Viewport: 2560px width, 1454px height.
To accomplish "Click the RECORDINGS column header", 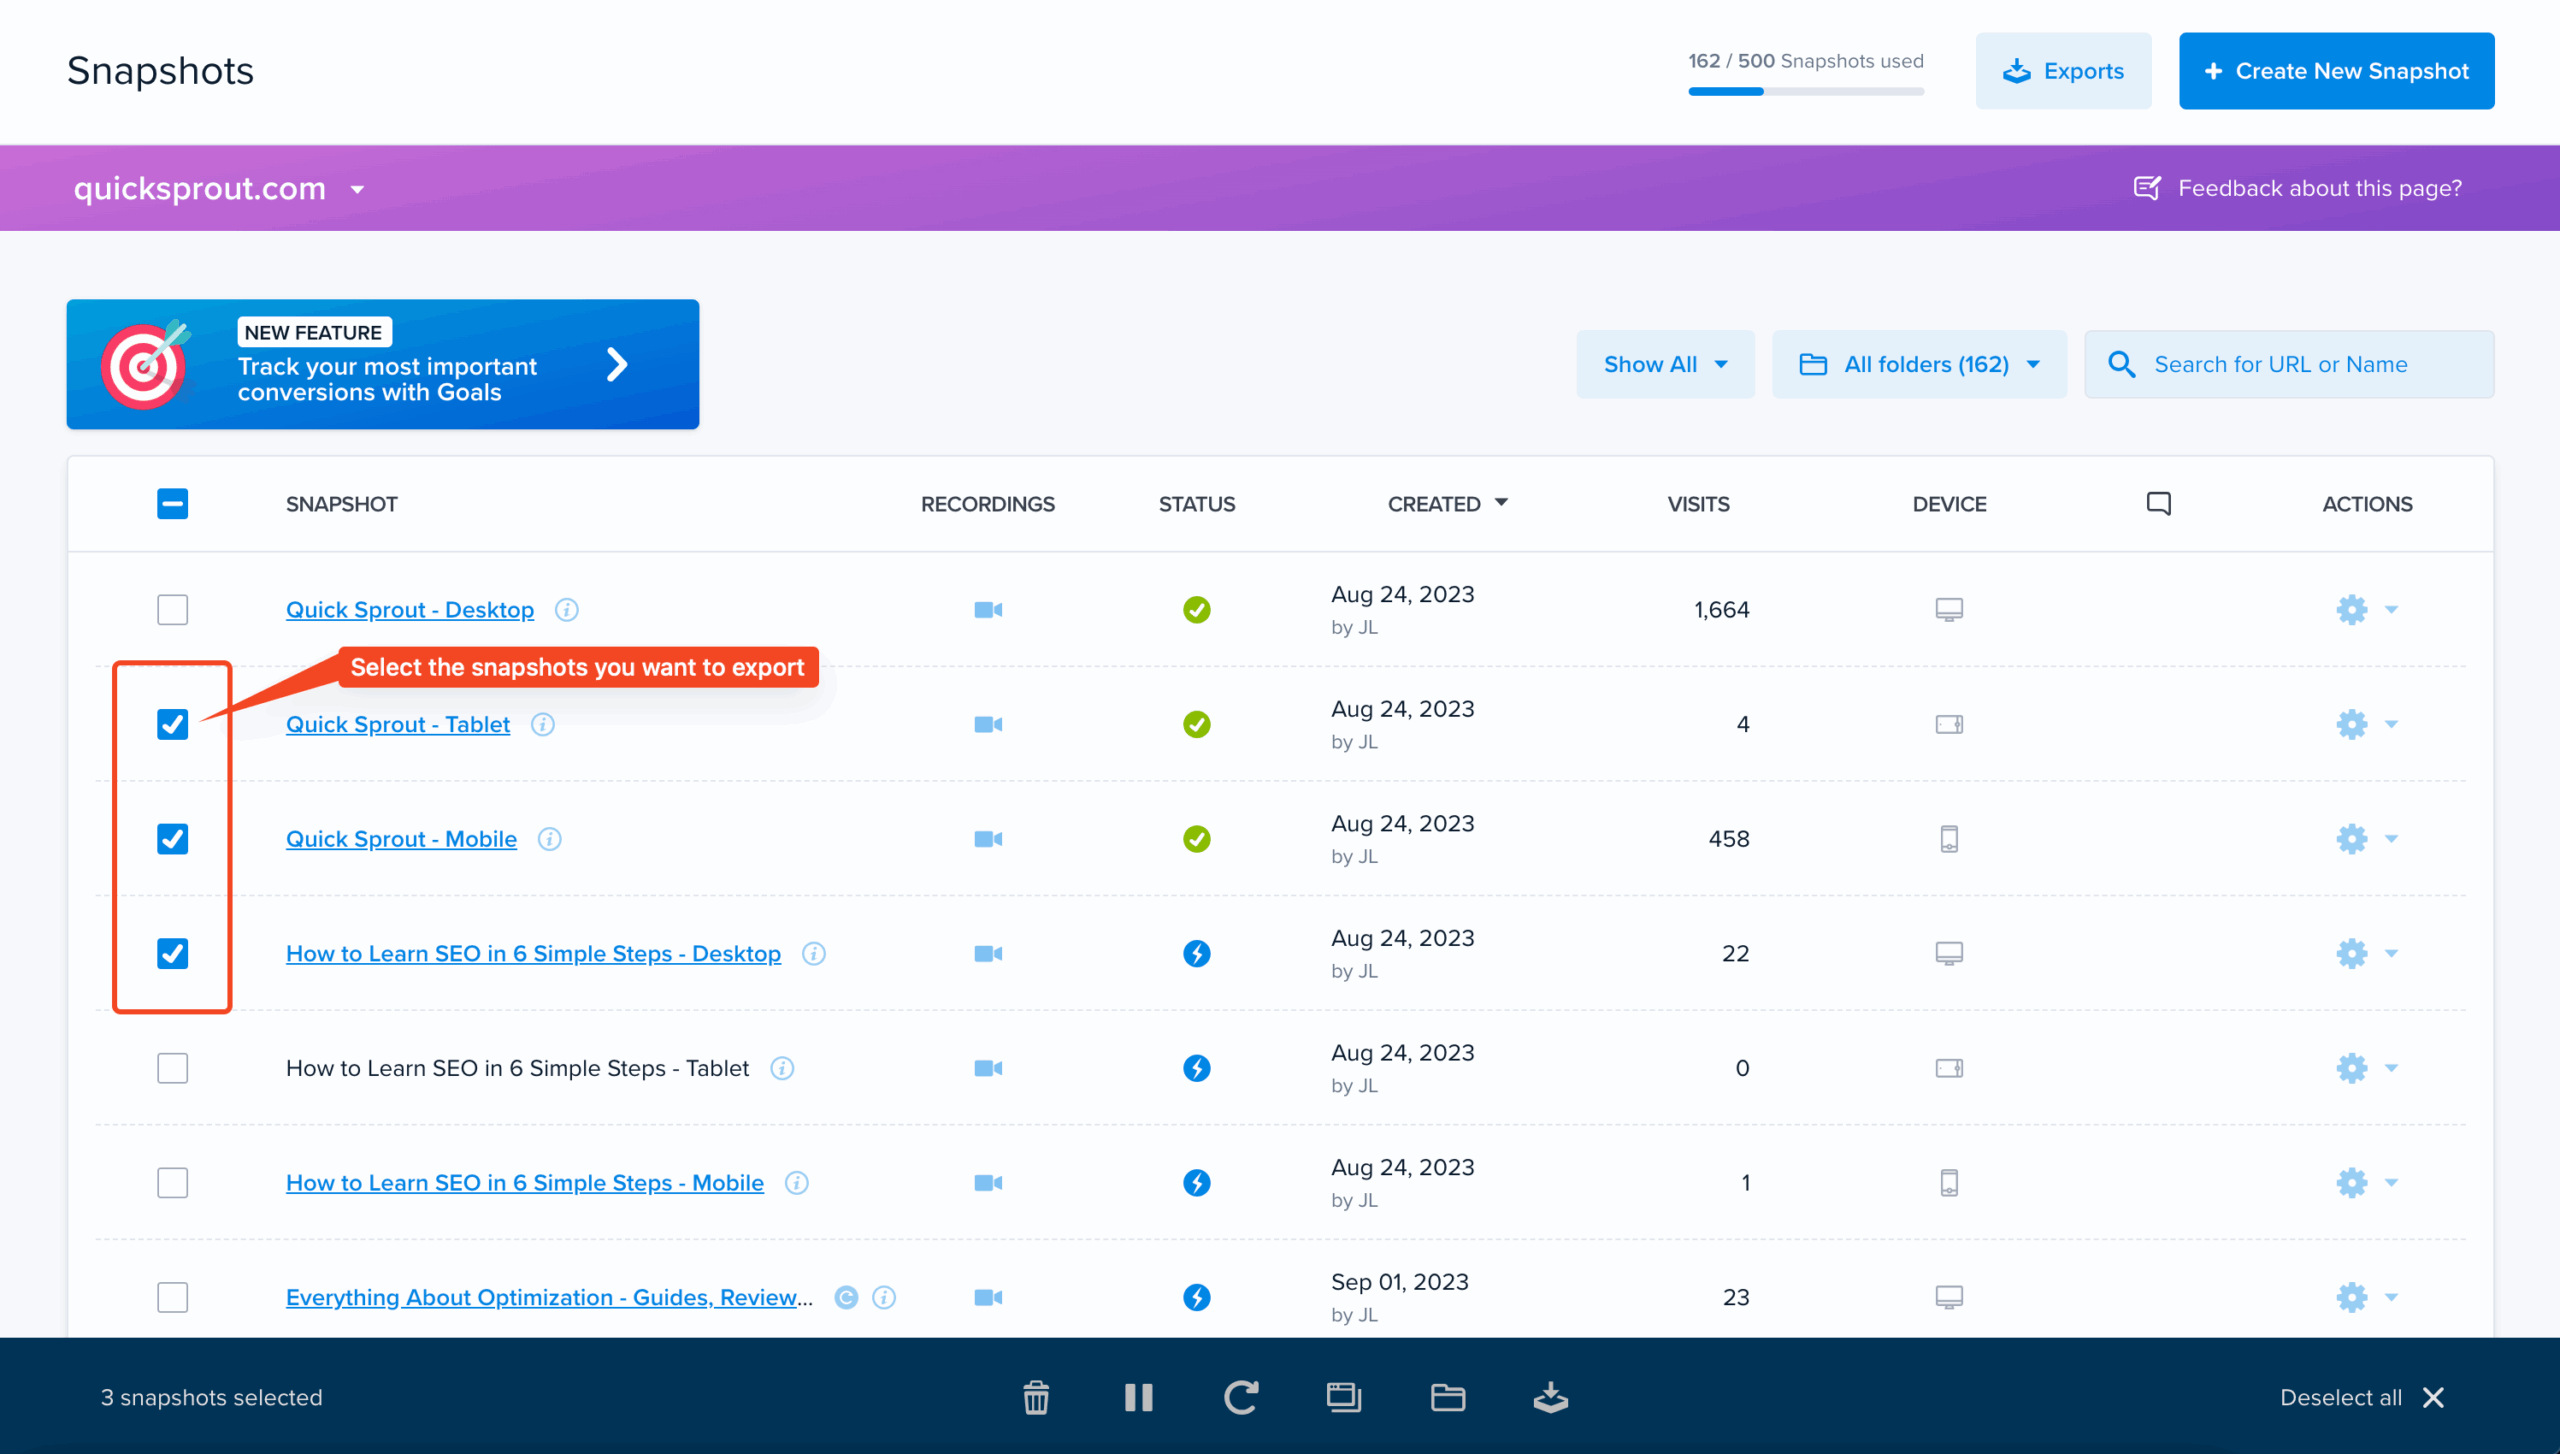I will [x=987, y=503].
